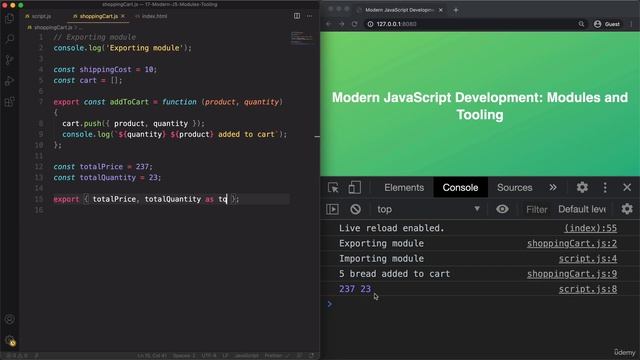This screenshot has width=640, height=360.
Task: Open the shoppingCart.js:2 source link
Action: tap(572, 243)
